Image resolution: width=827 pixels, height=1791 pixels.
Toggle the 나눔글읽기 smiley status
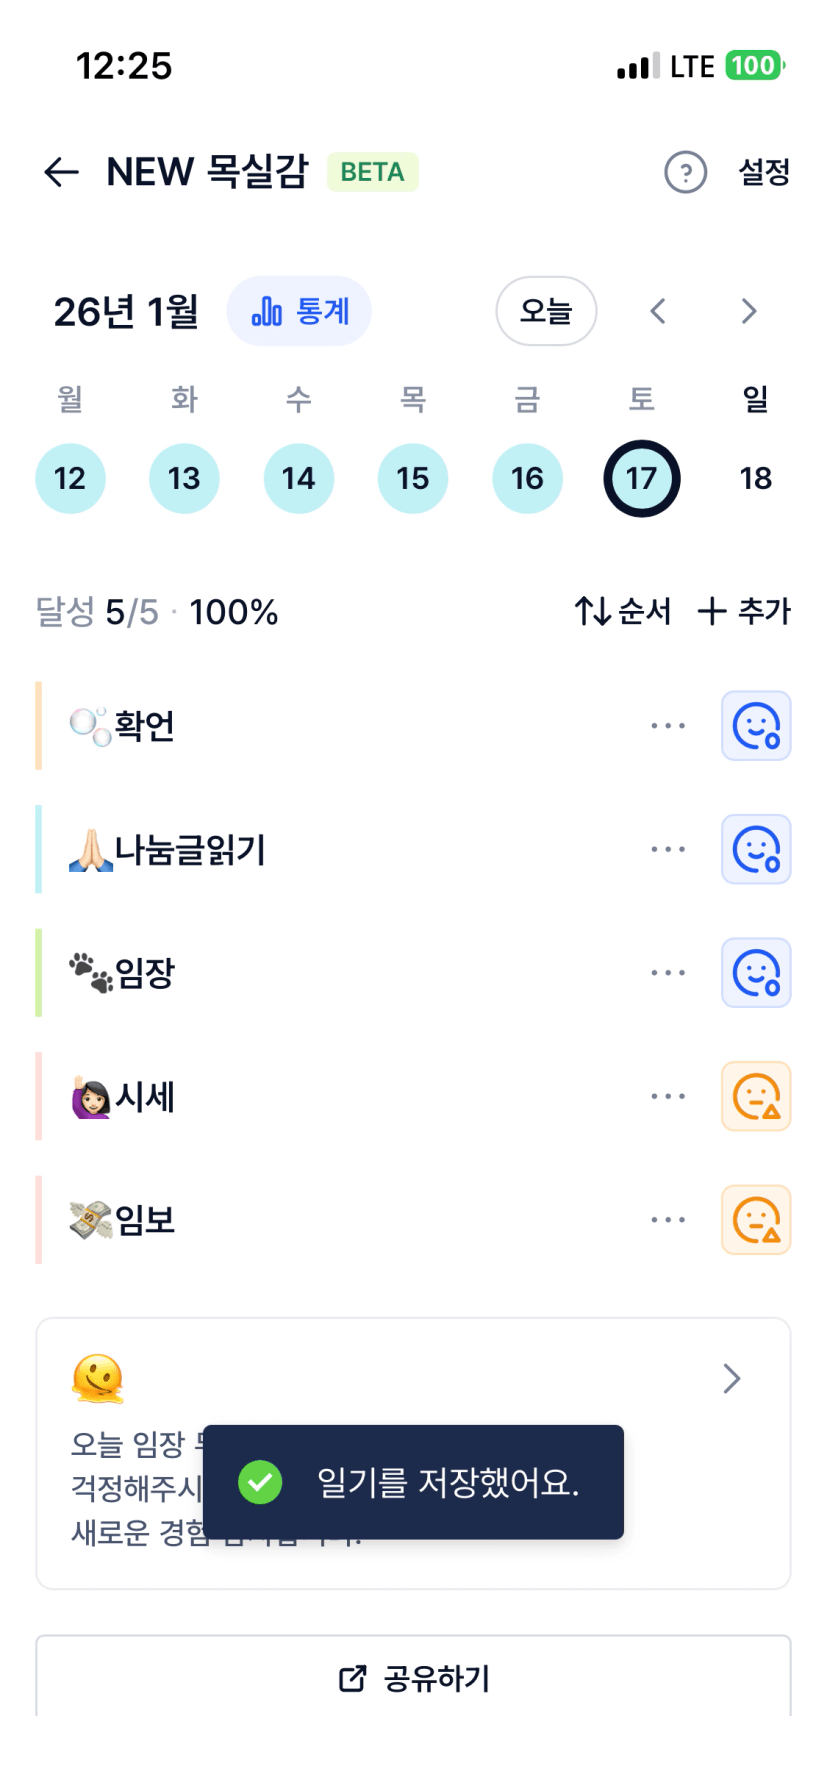756,850
